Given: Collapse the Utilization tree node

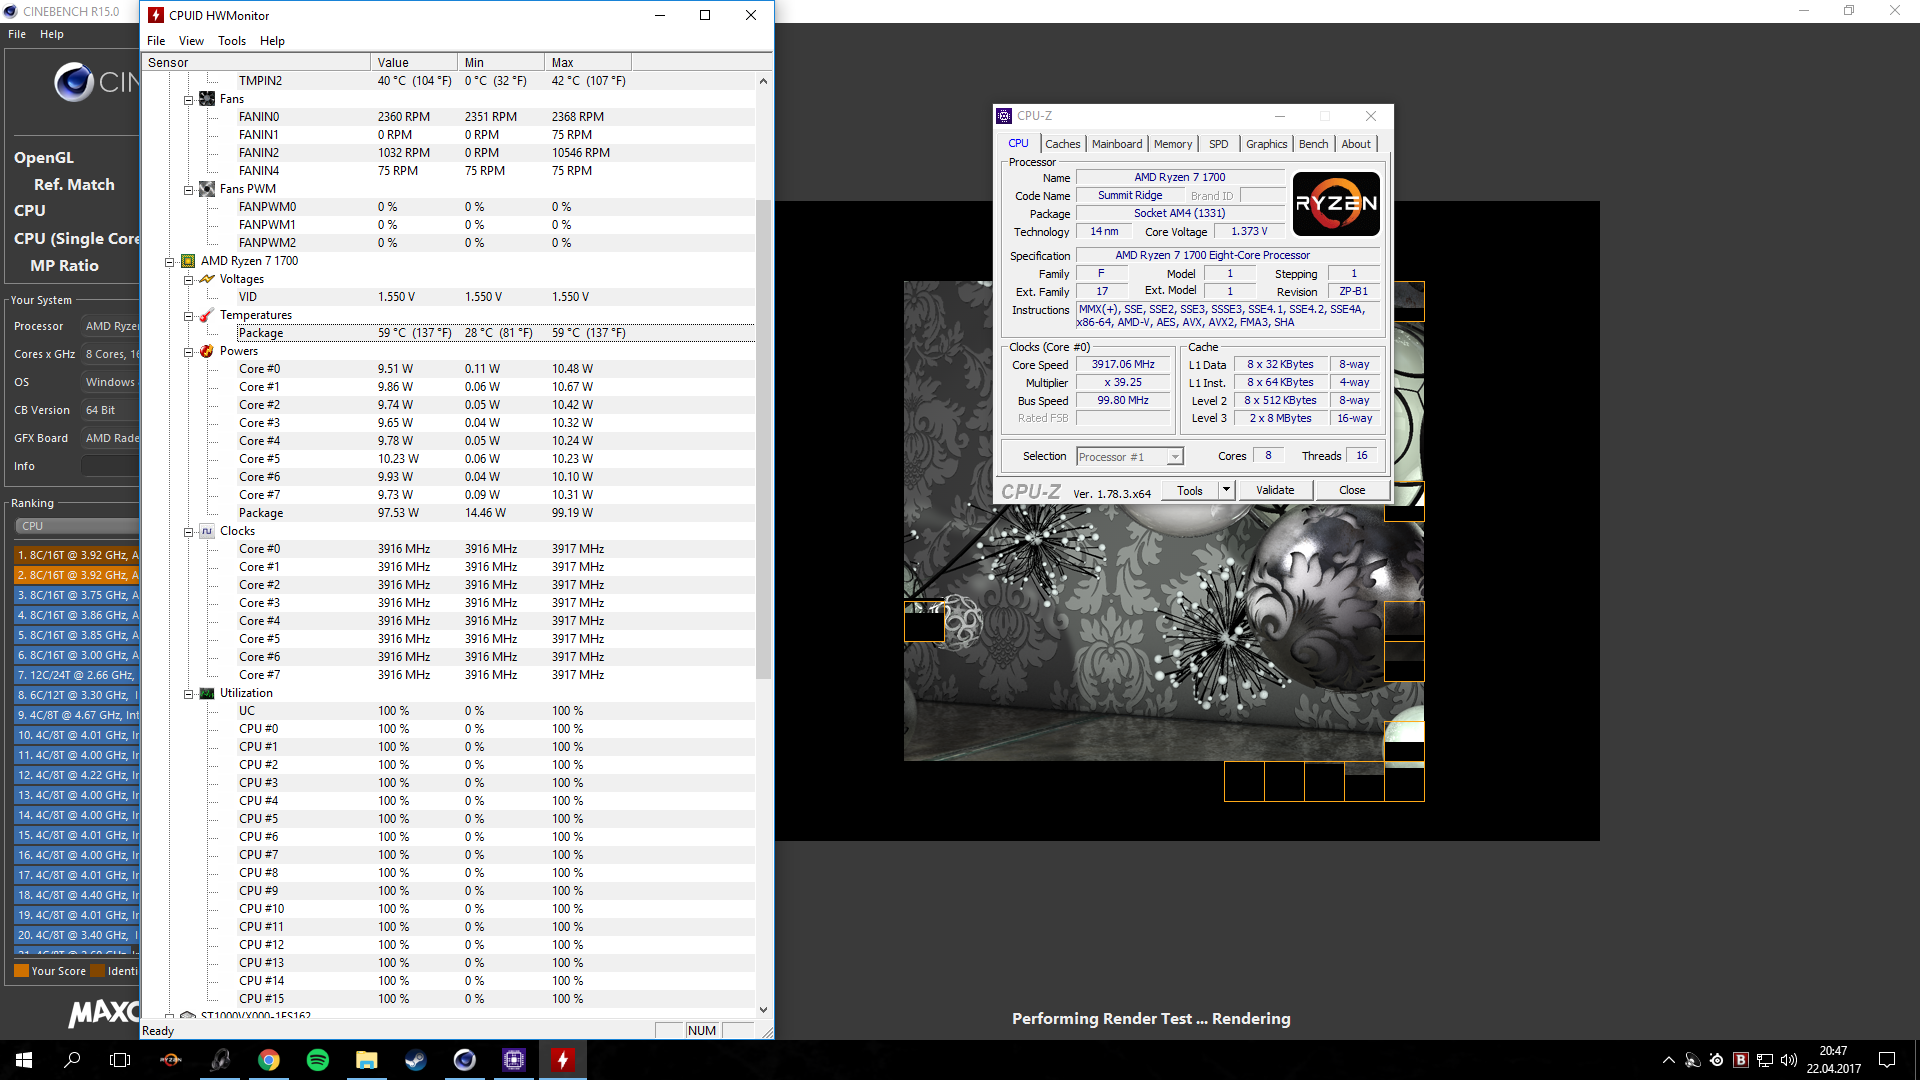Looking at the screenshot, I should (188, 694).
